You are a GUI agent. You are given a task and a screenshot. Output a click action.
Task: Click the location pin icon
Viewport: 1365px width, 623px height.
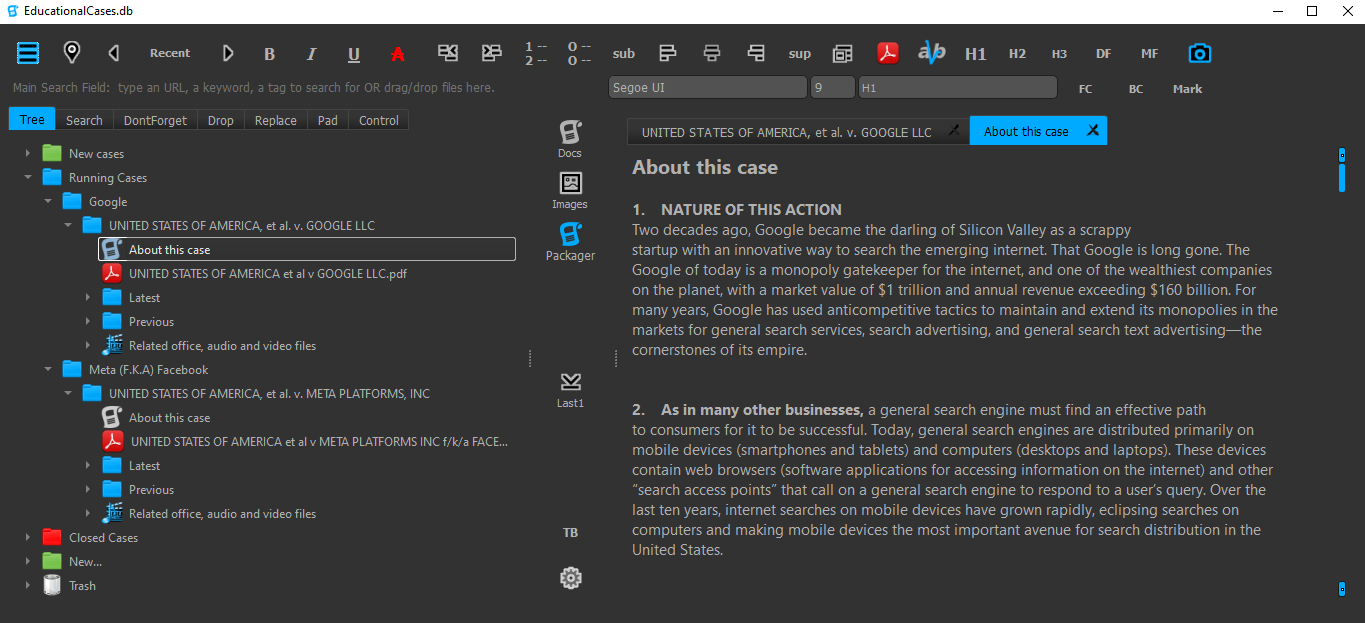point(71,53)
